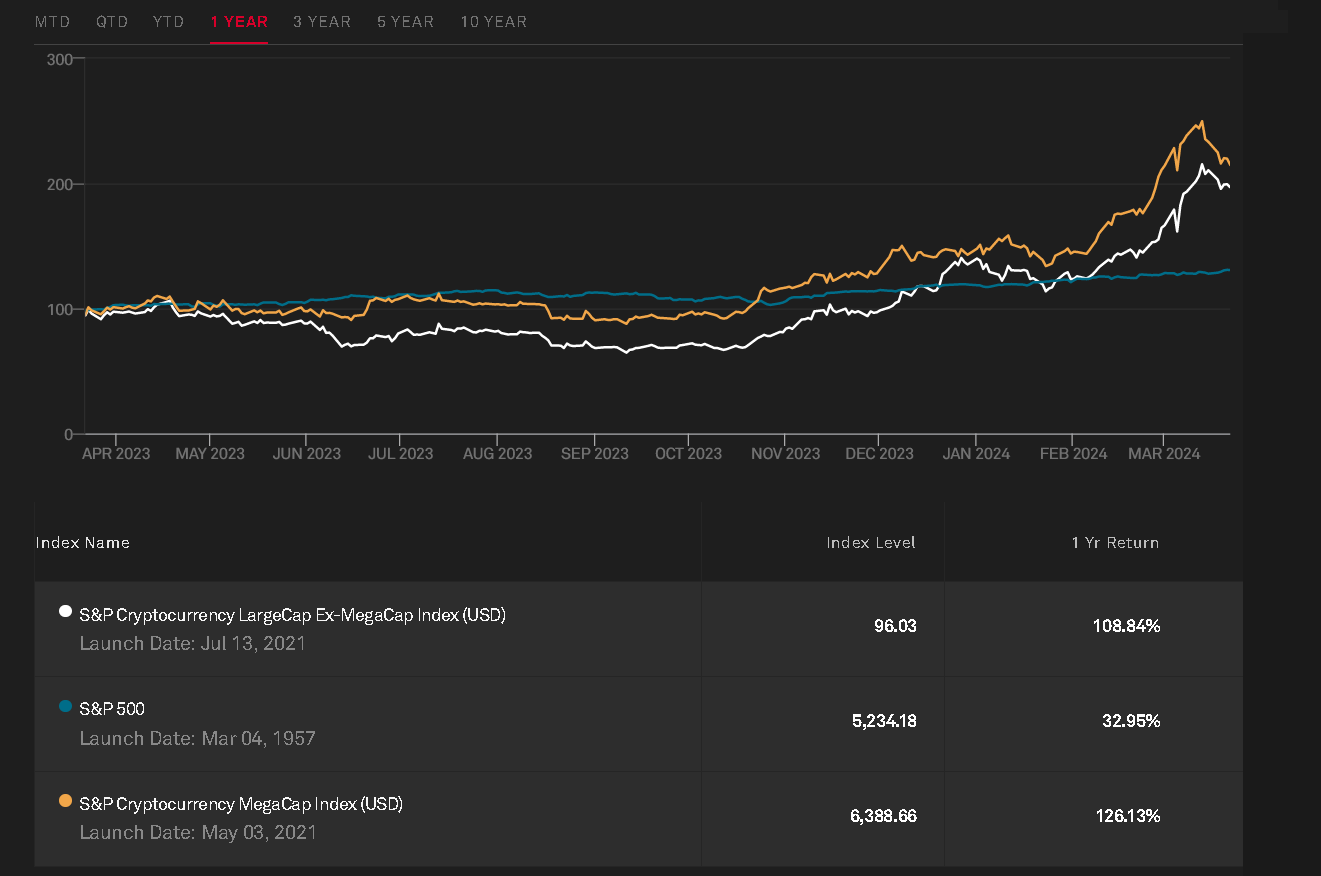This screenshot has width=1321, height=876.
Task: Click the Index Level column header
Action: coord(871,543)
